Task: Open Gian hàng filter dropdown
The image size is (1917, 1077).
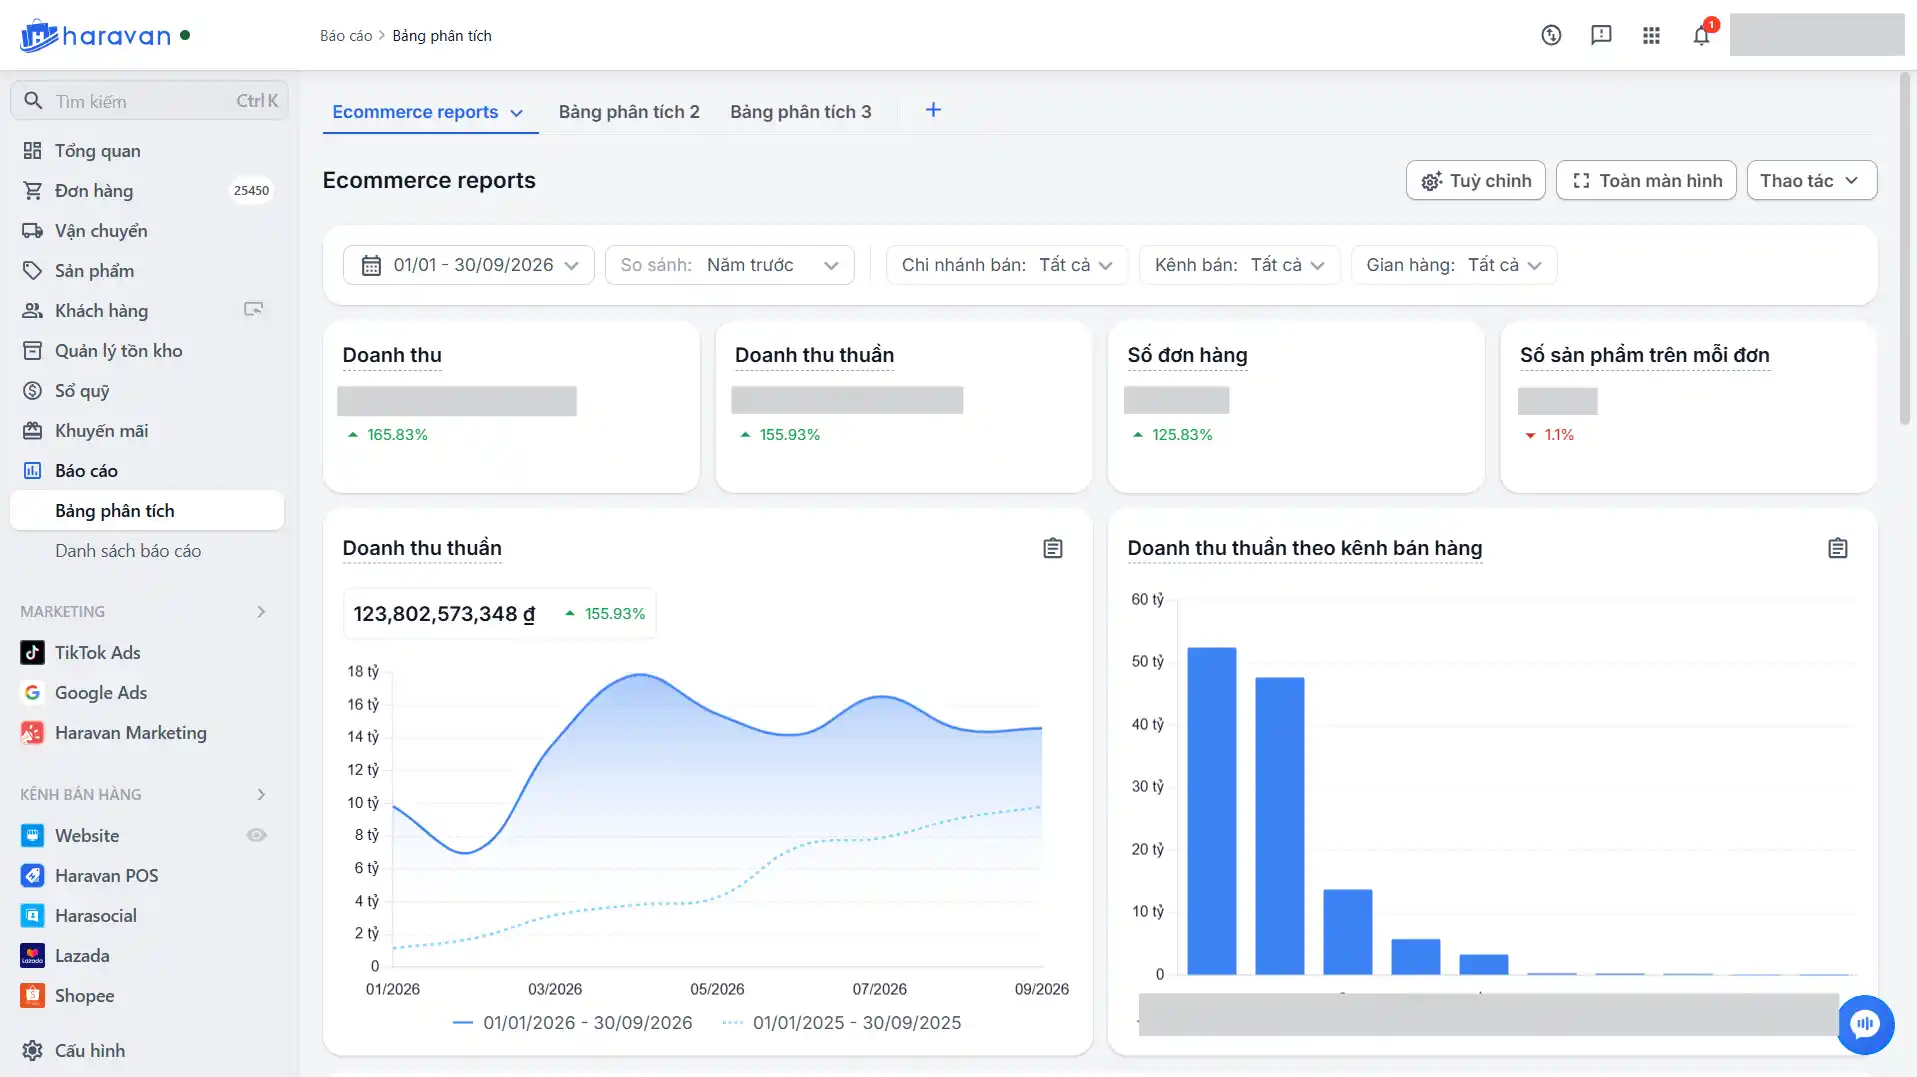Action: coord(1454,265)
